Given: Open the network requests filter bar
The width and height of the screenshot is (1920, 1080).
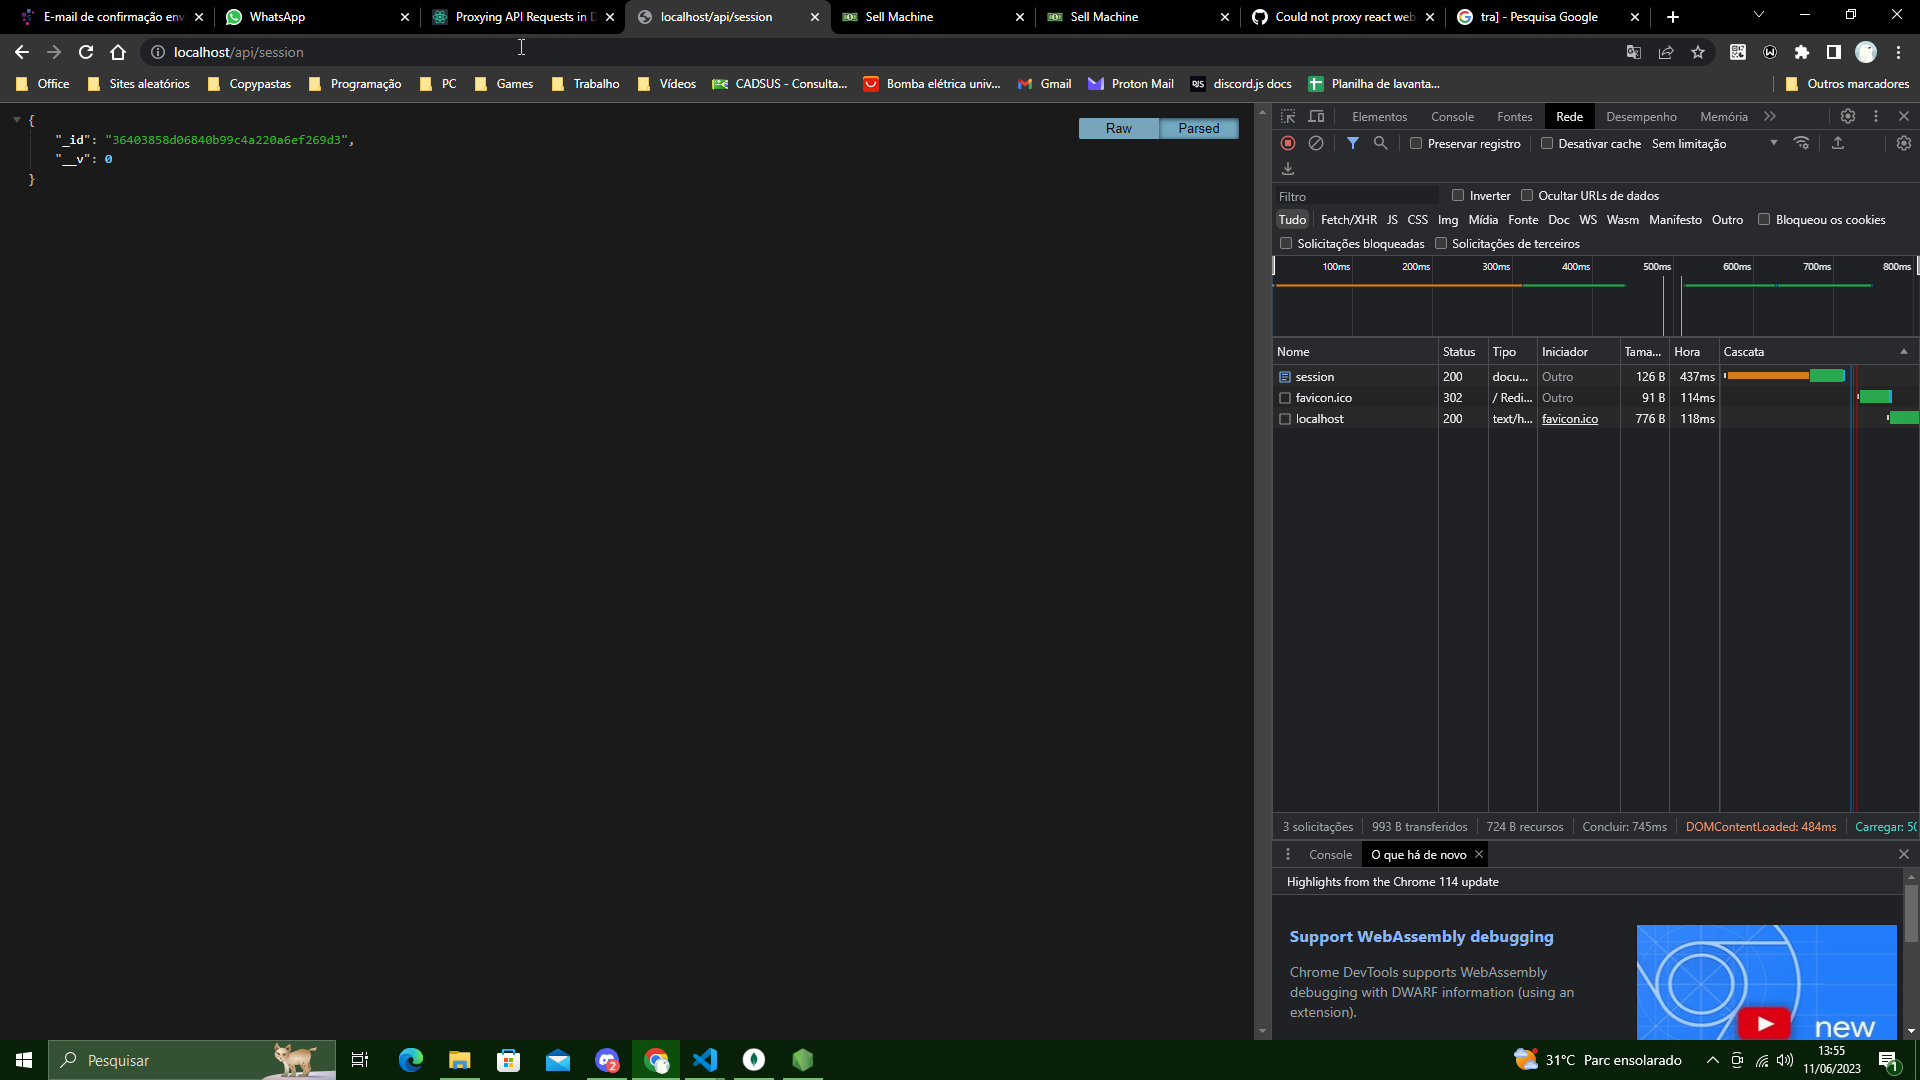Looking at the screenshot, I should 1353,143.
